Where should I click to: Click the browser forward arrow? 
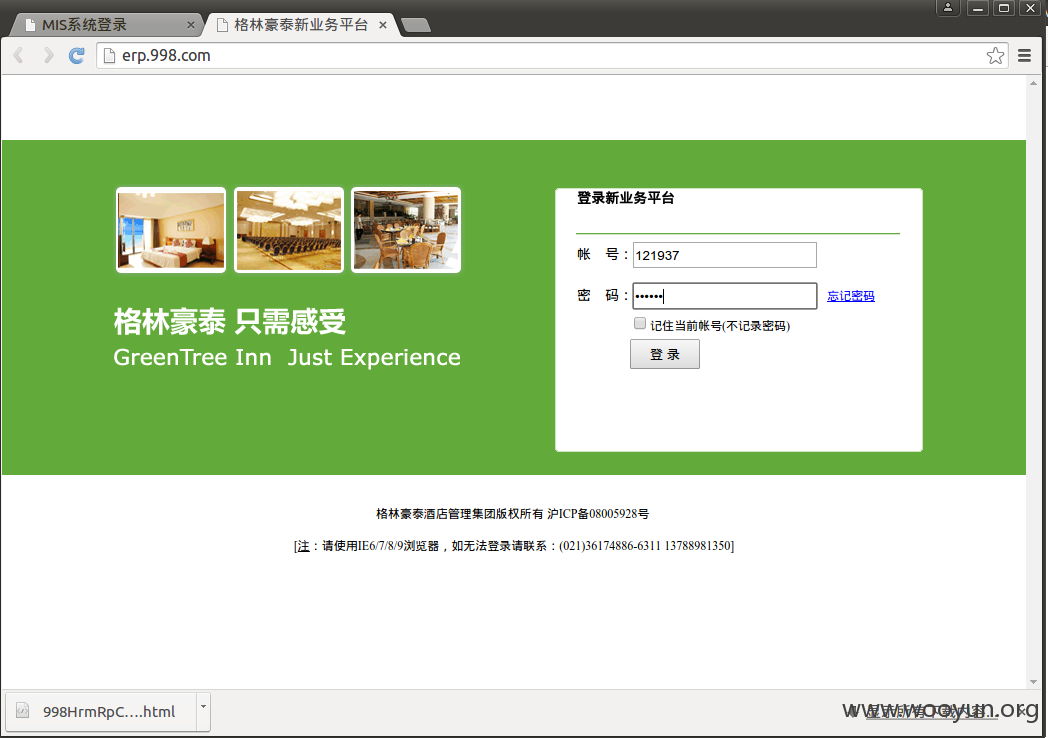point(48,55)
